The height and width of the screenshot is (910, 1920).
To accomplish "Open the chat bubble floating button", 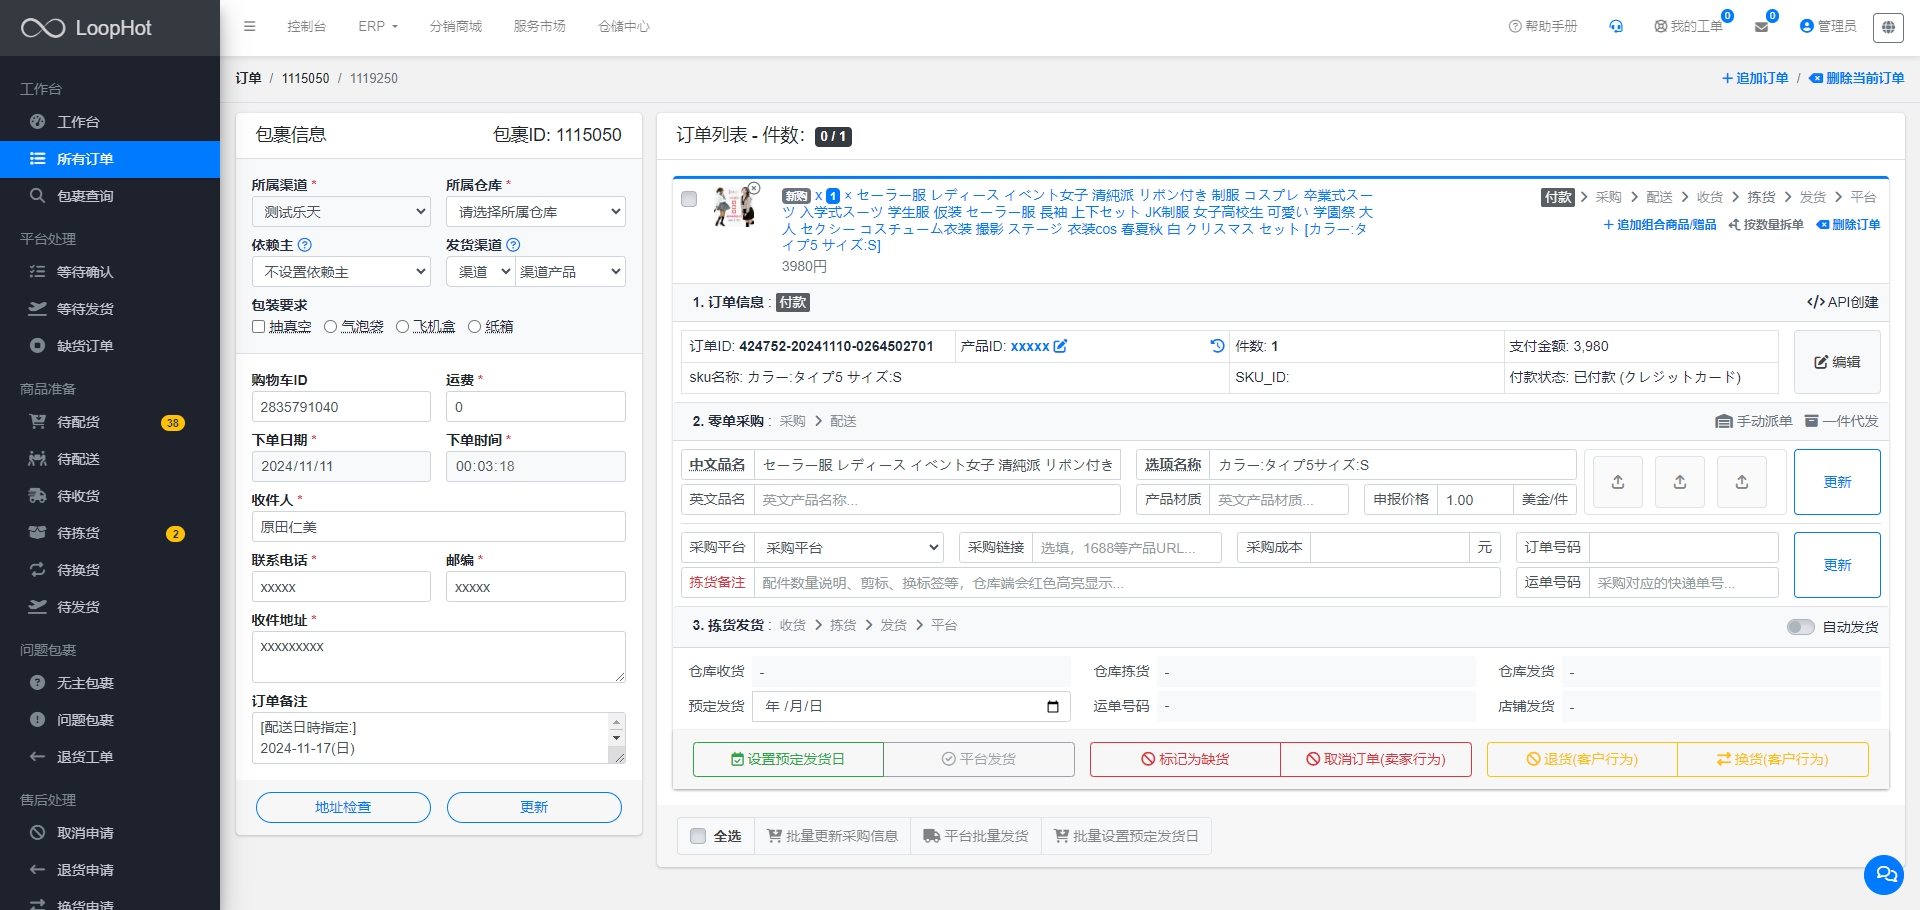I will click(1884, 875).
